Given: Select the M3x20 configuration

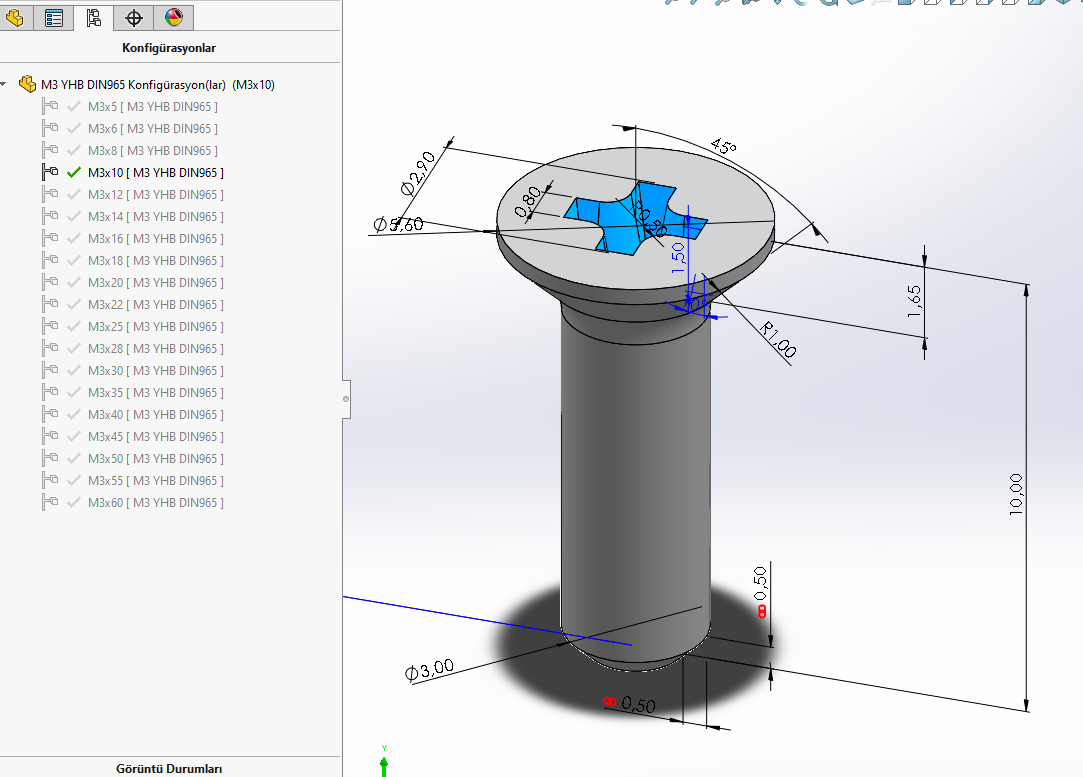Looking at the screenshot, I should (x=155, y=283).
